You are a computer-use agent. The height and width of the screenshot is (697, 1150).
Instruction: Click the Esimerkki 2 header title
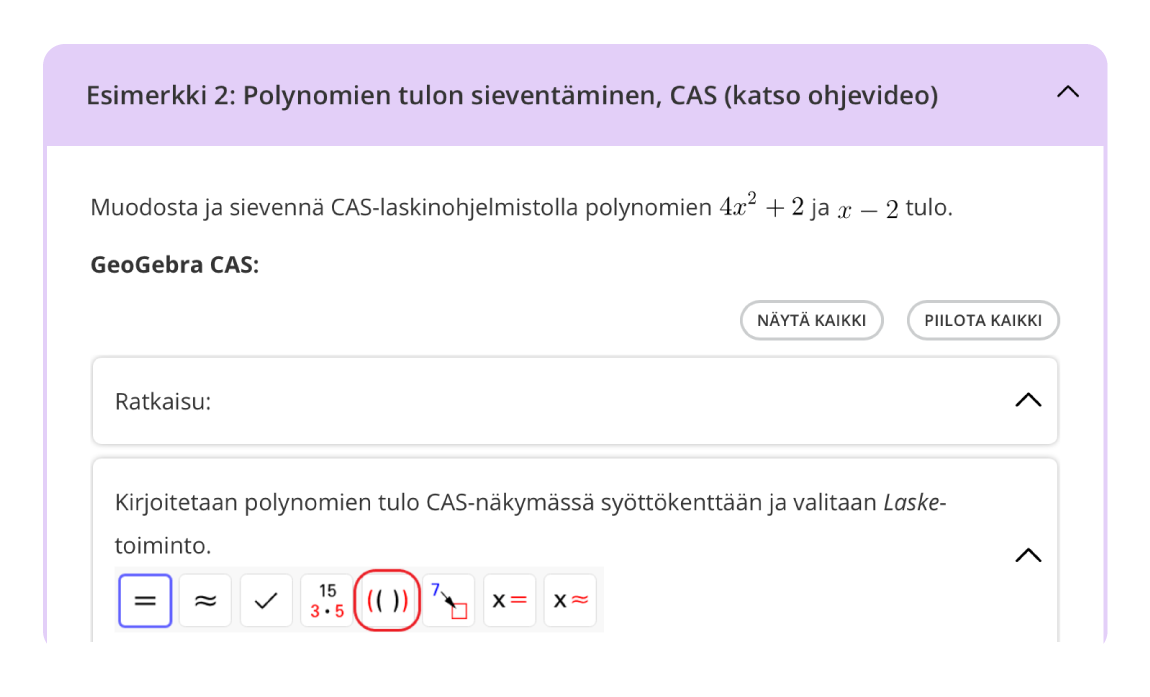tap(511, 96)
